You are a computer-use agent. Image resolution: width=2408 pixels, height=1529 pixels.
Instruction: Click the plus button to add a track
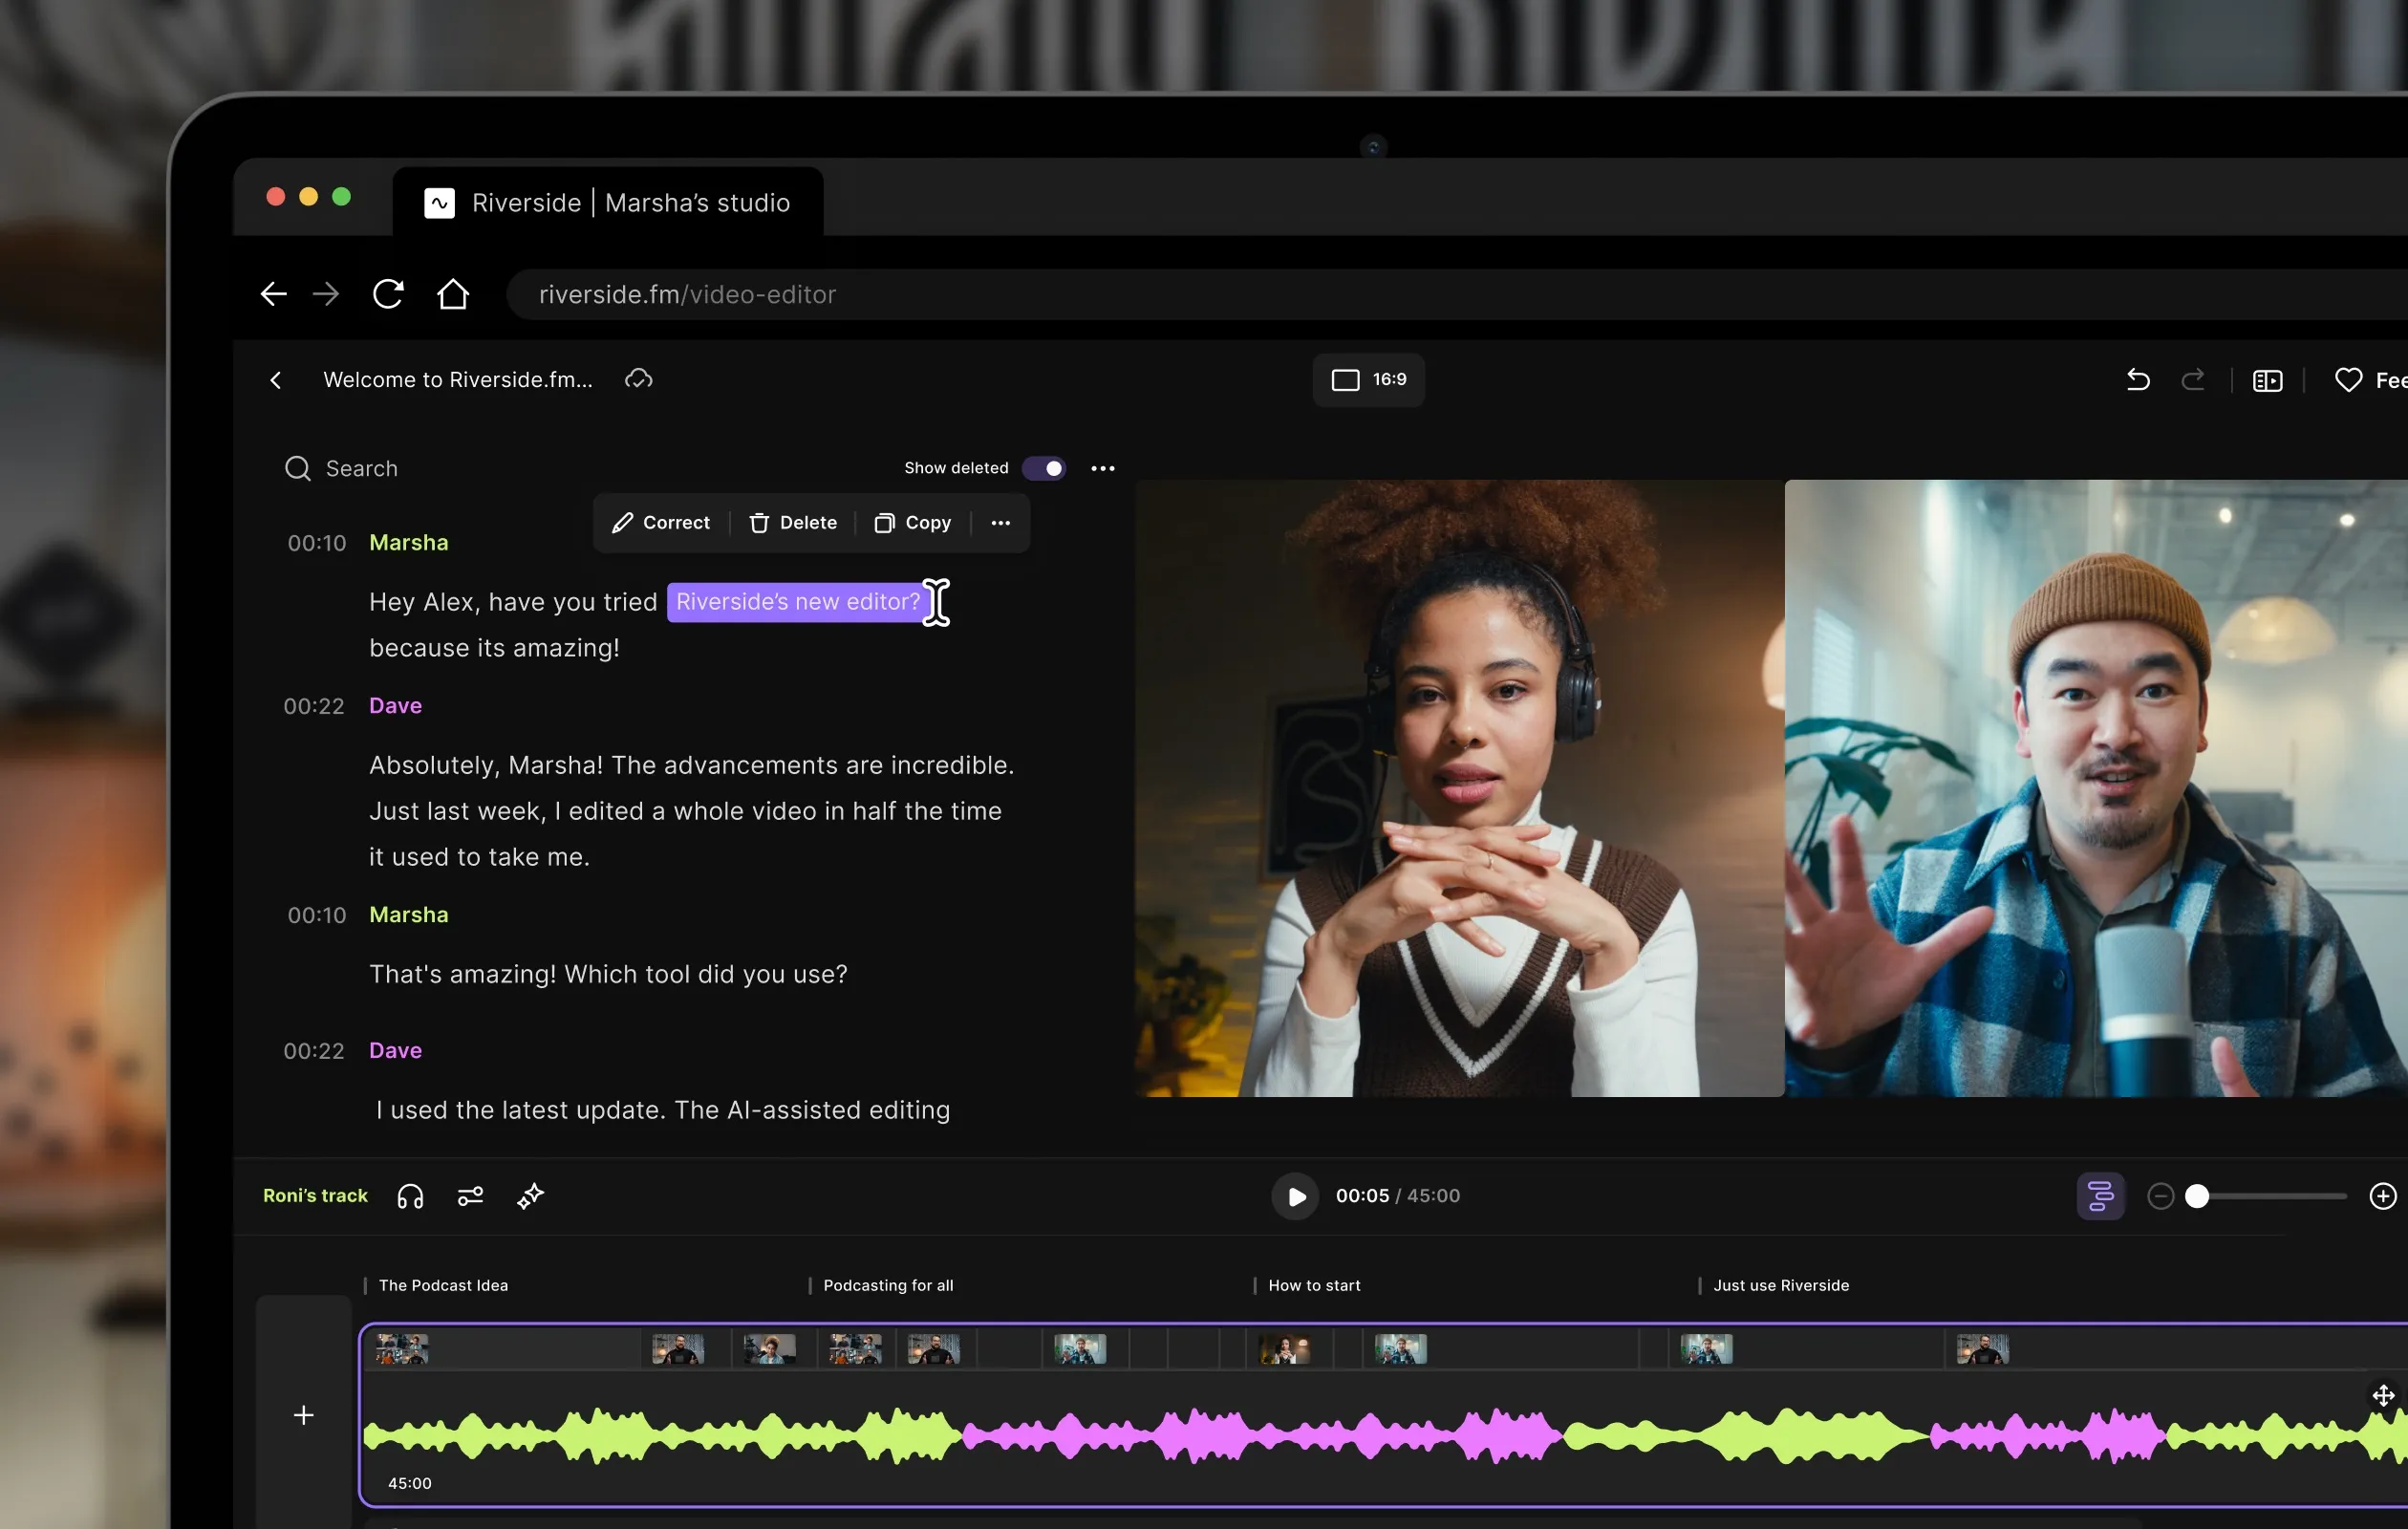tap(303, 1415)
